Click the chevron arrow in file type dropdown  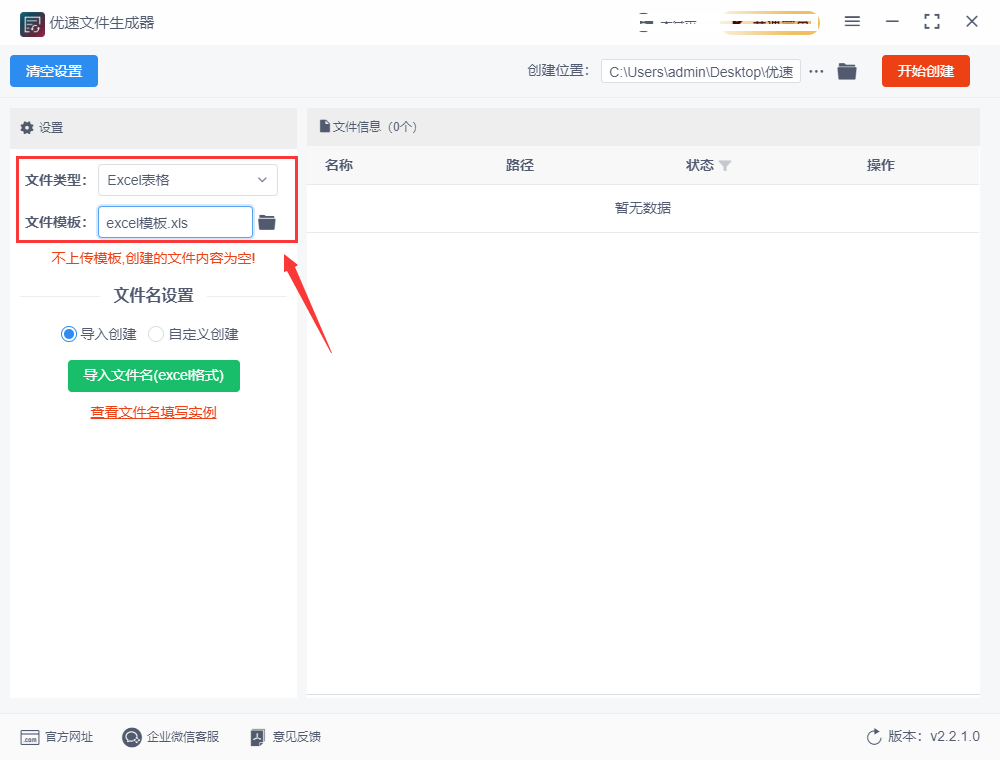262,180
